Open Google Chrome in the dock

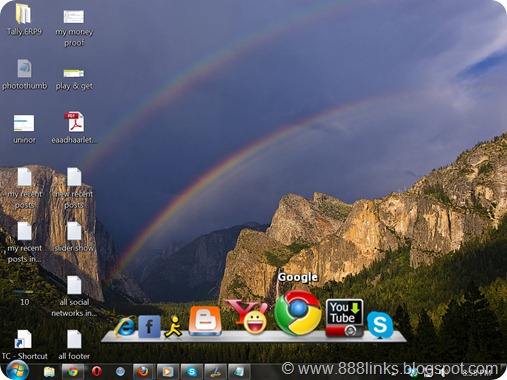(298, 312)
